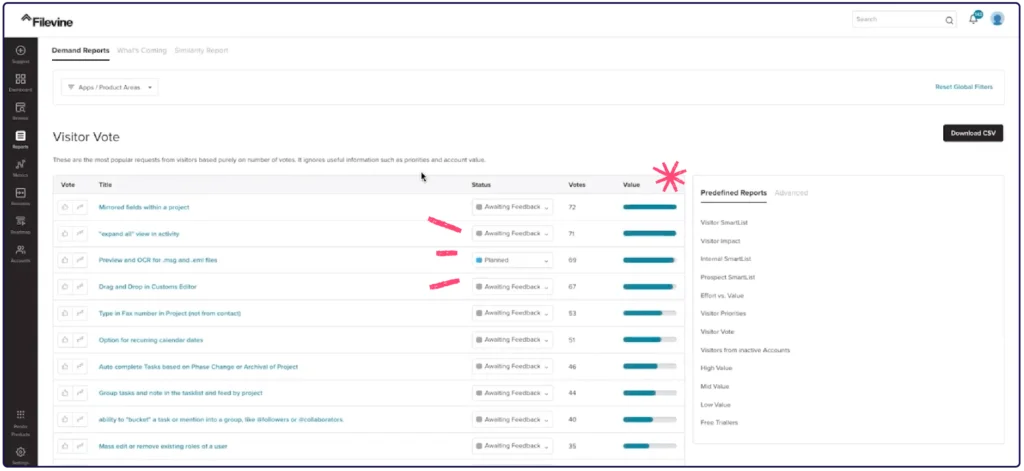Viewport: 1024px width, 471px height.
Task: Open the Pendo Products grid icon
Action: tap(20, 415)
